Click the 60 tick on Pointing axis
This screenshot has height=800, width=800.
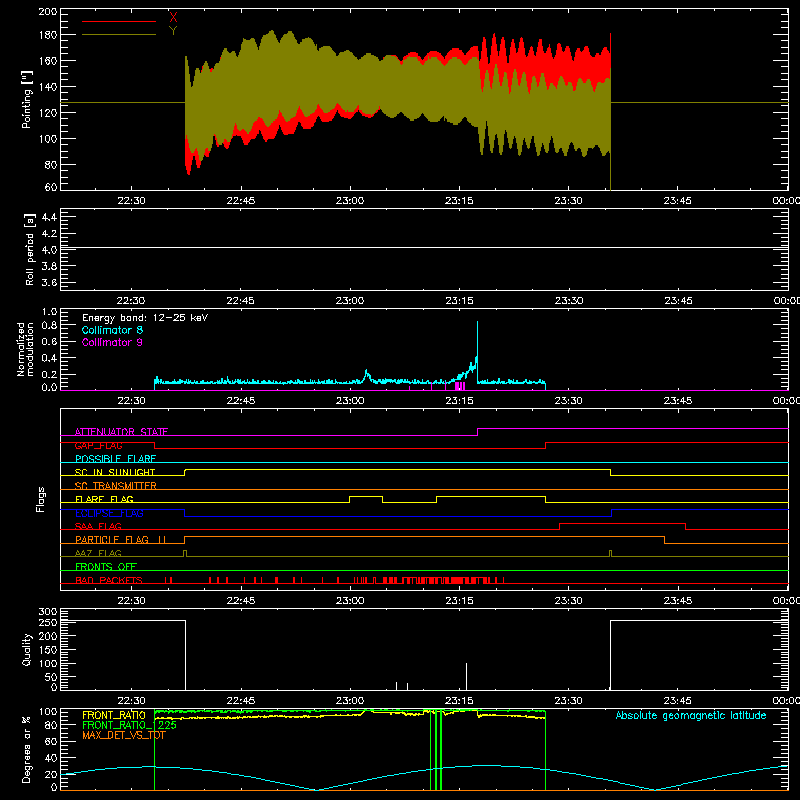click(x=51, y=187)
